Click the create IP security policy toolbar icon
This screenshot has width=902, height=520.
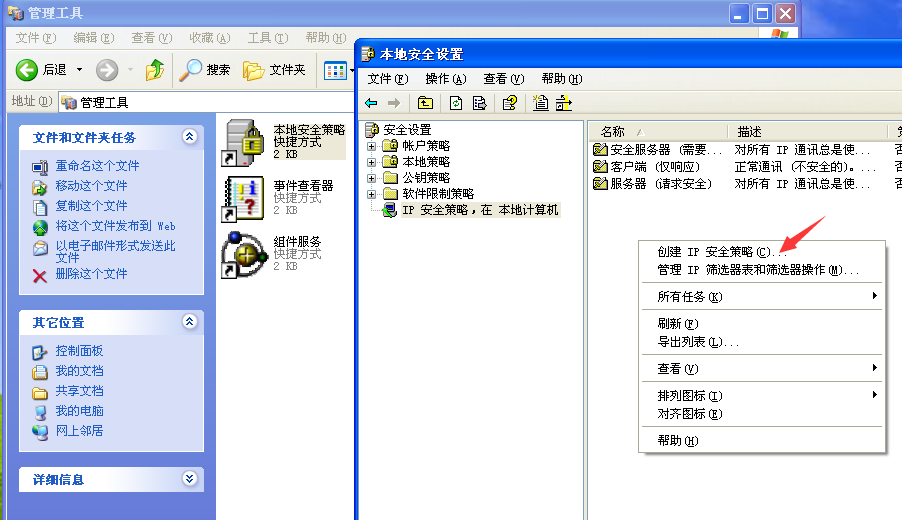pos(540,102)
